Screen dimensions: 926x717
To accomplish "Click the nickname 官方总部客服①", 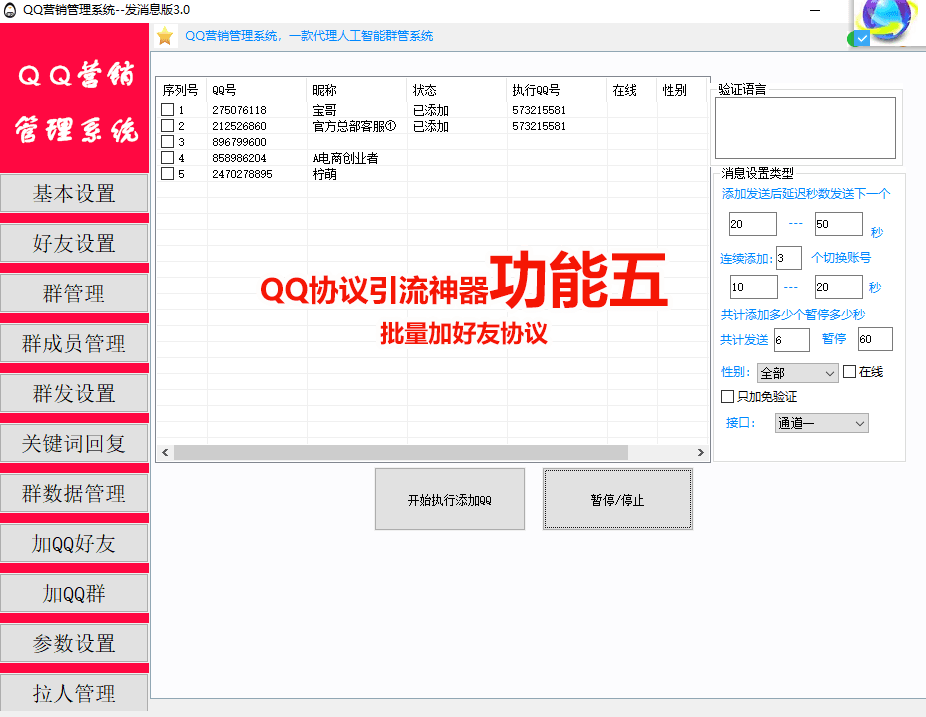I will click(x=354, y=126).
